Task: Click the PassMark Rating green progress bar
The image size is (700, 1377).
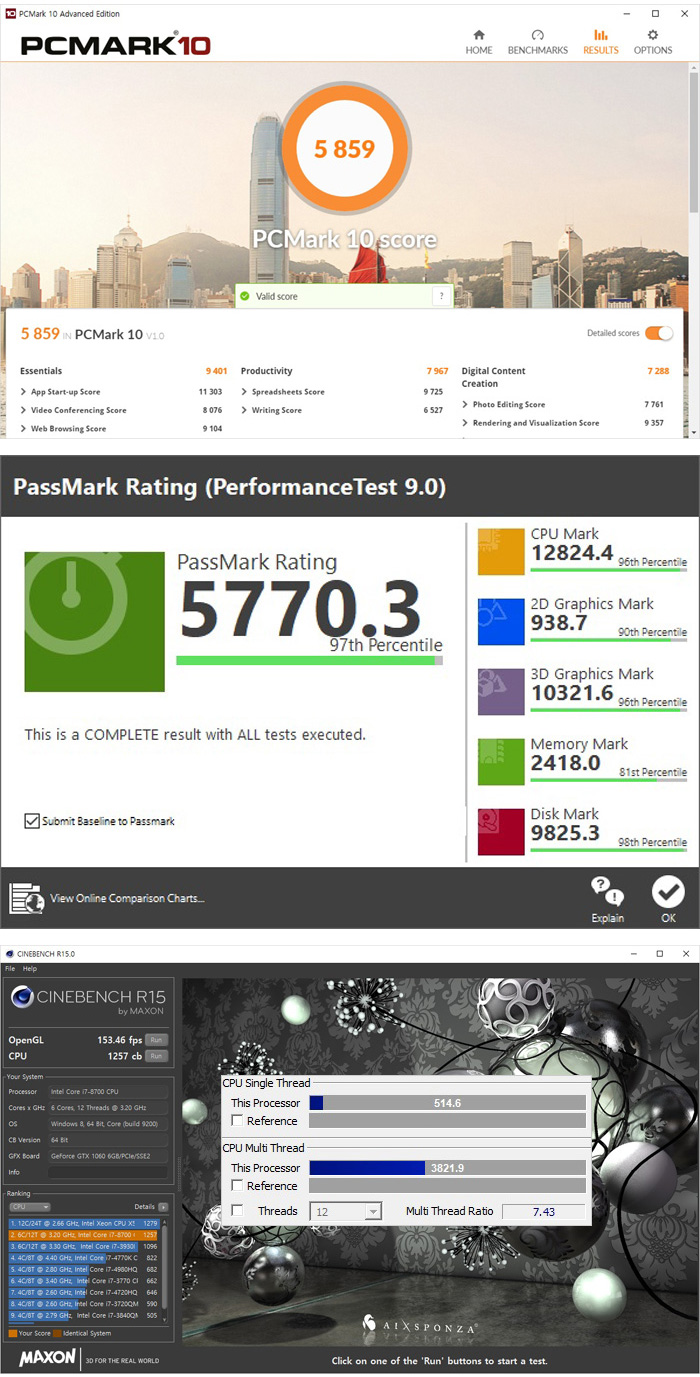Action: click(309, 661)
